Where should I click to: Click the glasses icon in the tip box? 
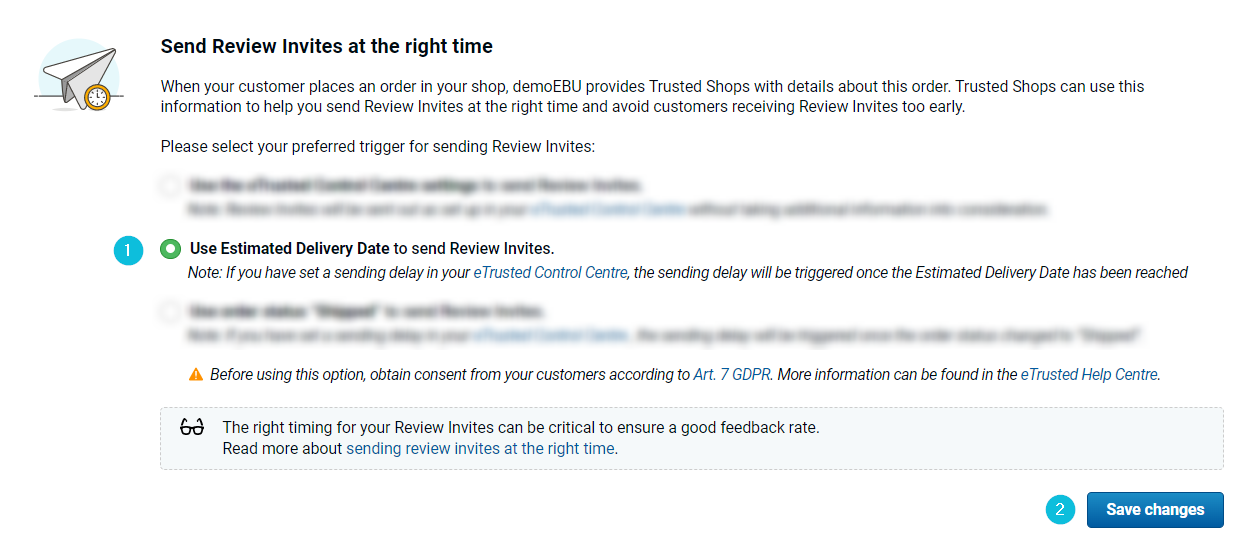click(x=192, y=427)
